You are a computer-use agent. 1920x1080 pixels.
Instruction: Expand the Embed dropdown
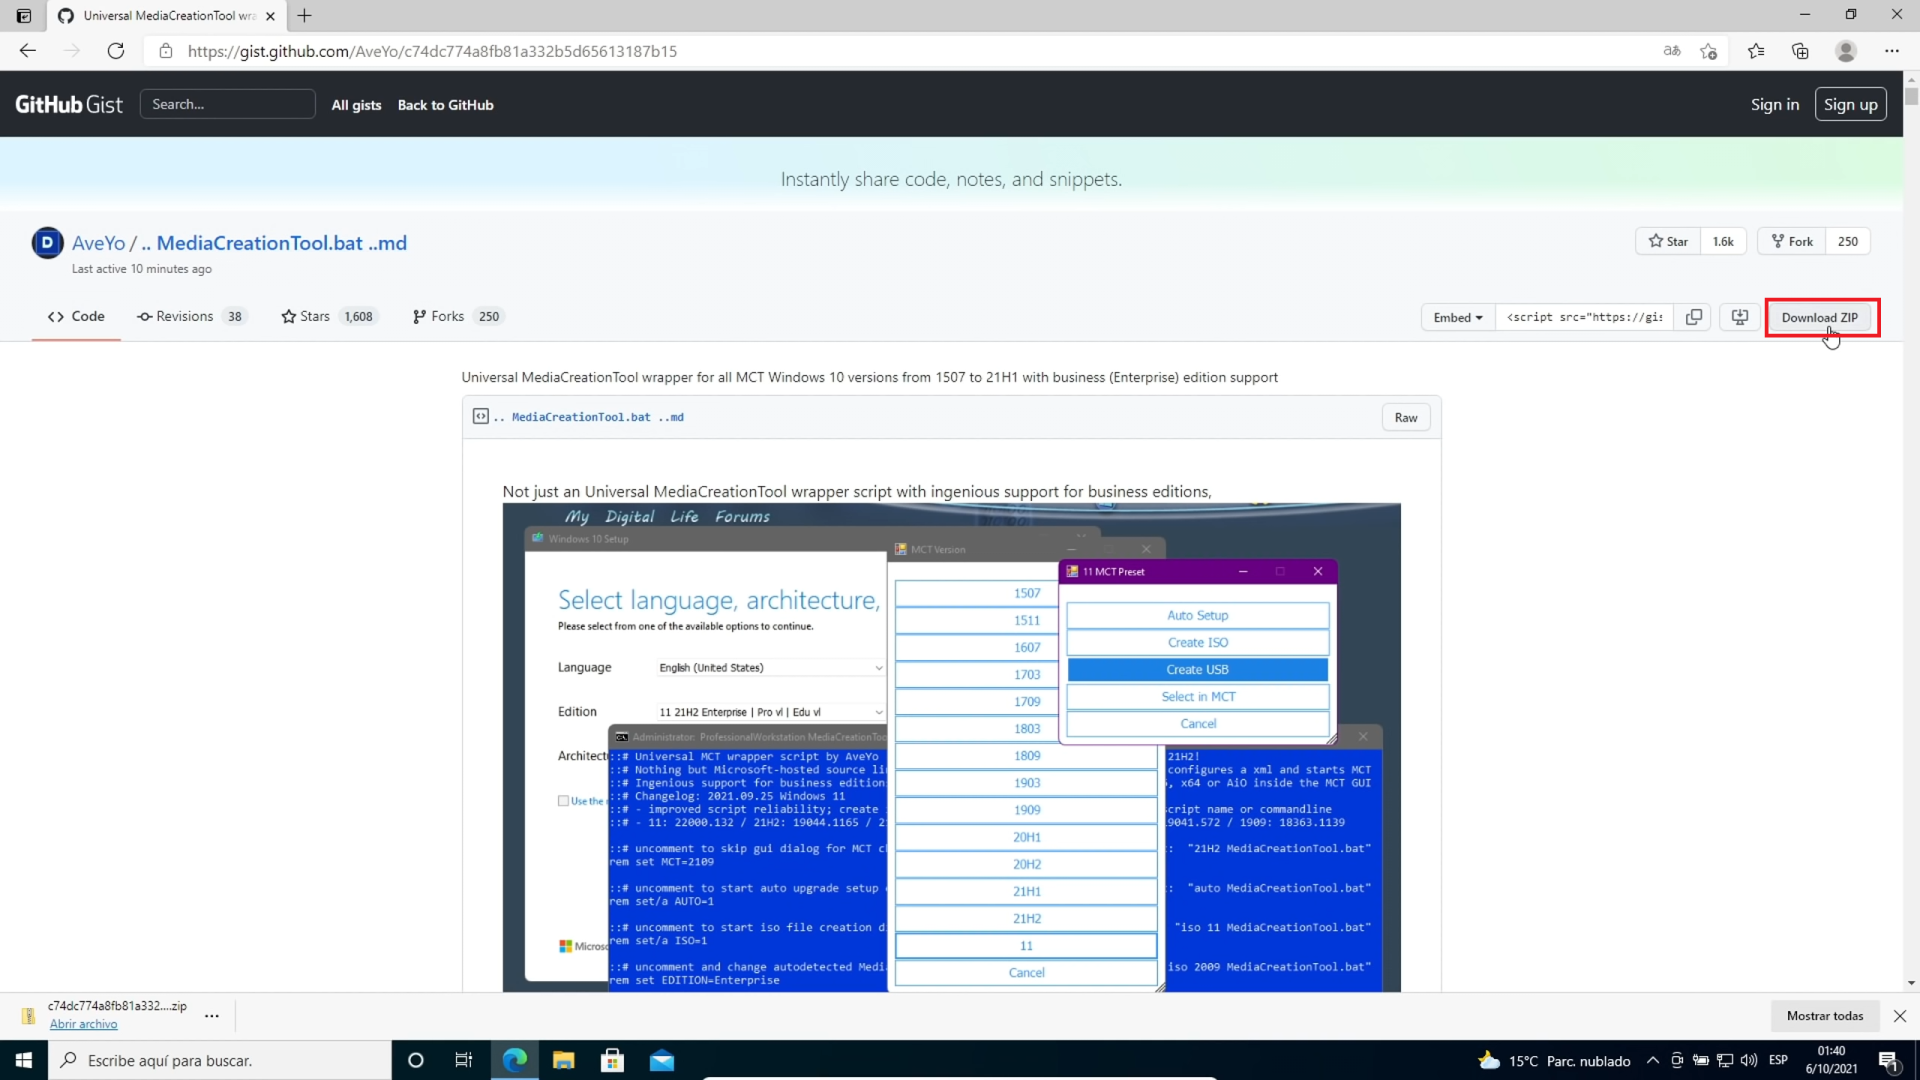tap(1457, 317)
